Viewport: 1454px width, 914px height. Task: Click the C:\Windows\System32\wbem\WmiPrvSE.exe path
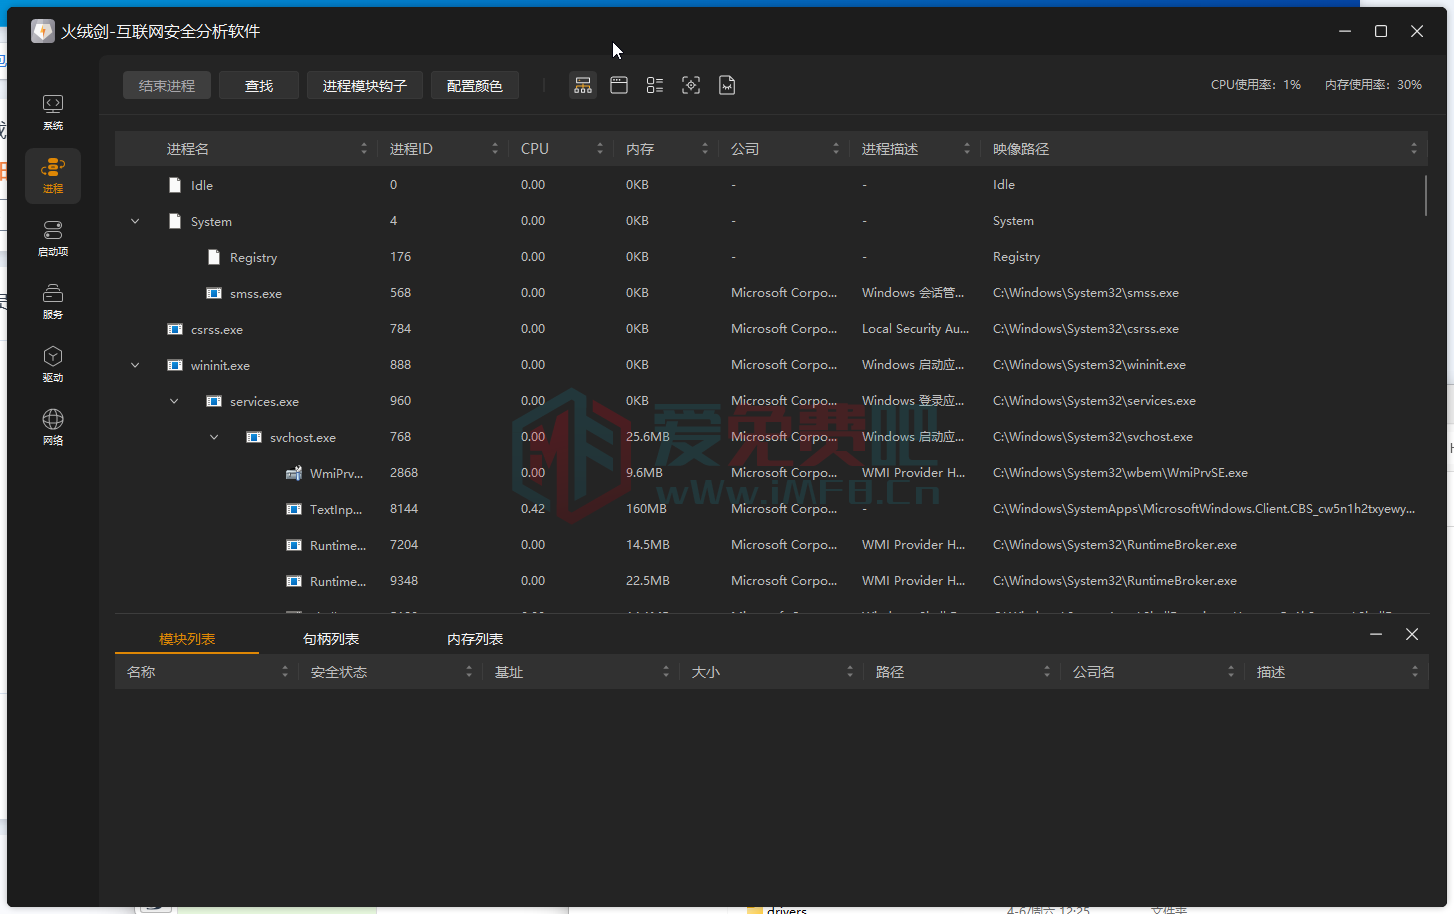[1120, 473]
